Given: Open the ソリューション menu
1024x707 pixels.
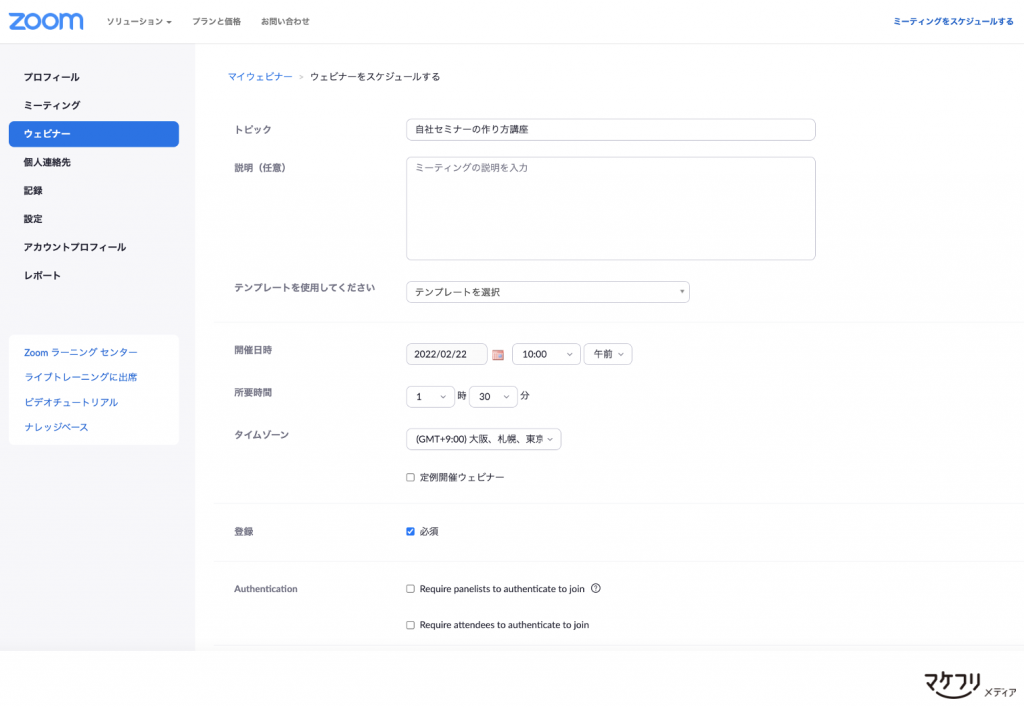Looking at the screenshot, I should (x=139, y=21).
